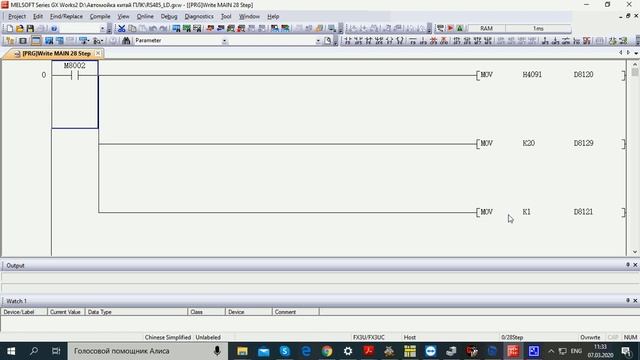Click the Navigation window tree icon
This screenshot has height=360, width=640.
pyautogui.click(x=10, y=40)
